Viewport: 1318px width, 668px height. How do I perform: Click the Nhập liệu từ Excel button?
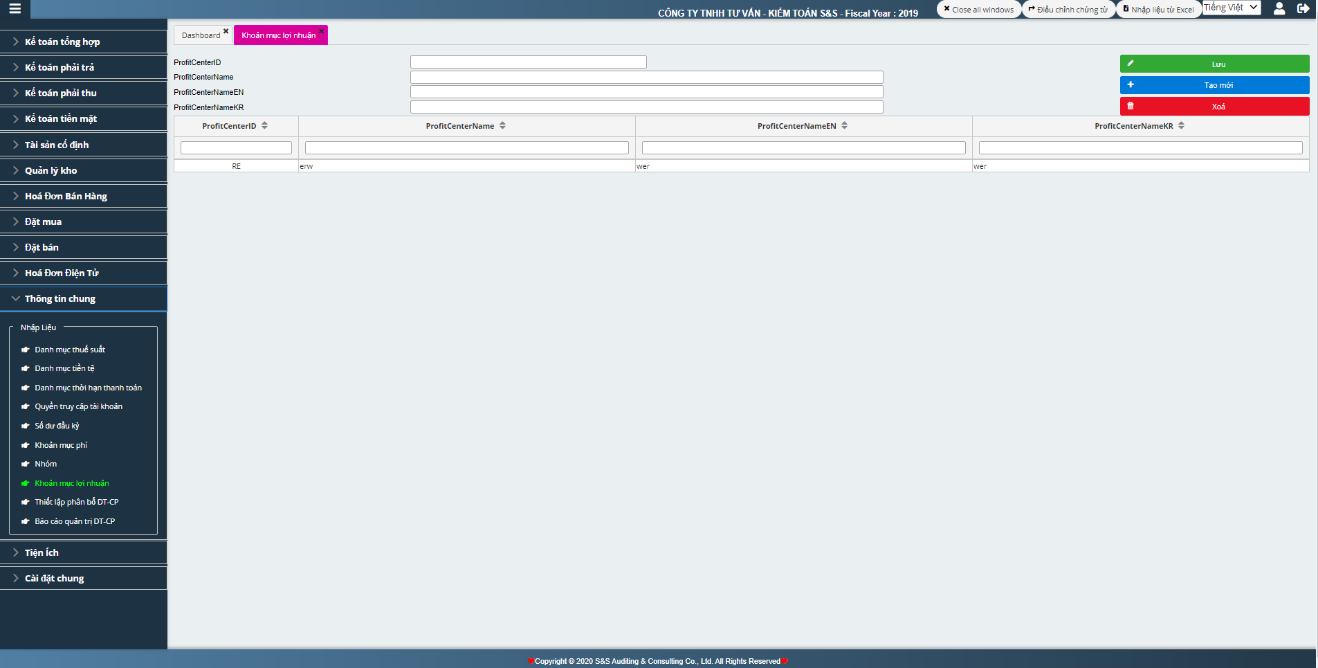pyautogui.click(x=1158, y=9)
